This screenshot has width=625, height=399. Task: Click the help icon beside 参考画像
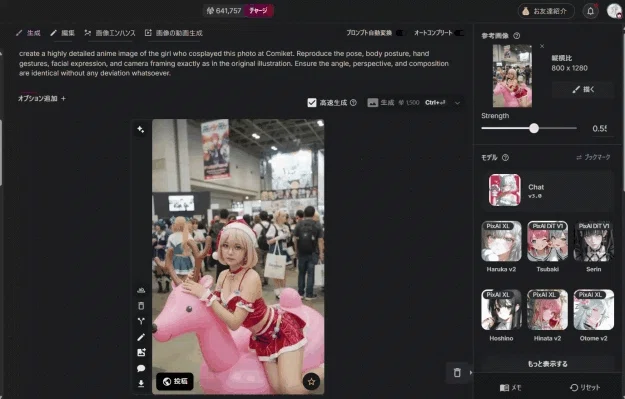click(x=517, y=36)
